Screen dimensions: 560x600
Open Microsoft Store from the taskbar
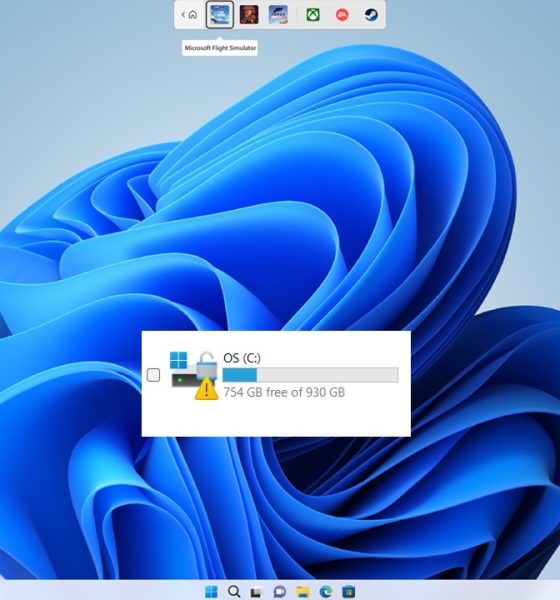tap(349, 592)
